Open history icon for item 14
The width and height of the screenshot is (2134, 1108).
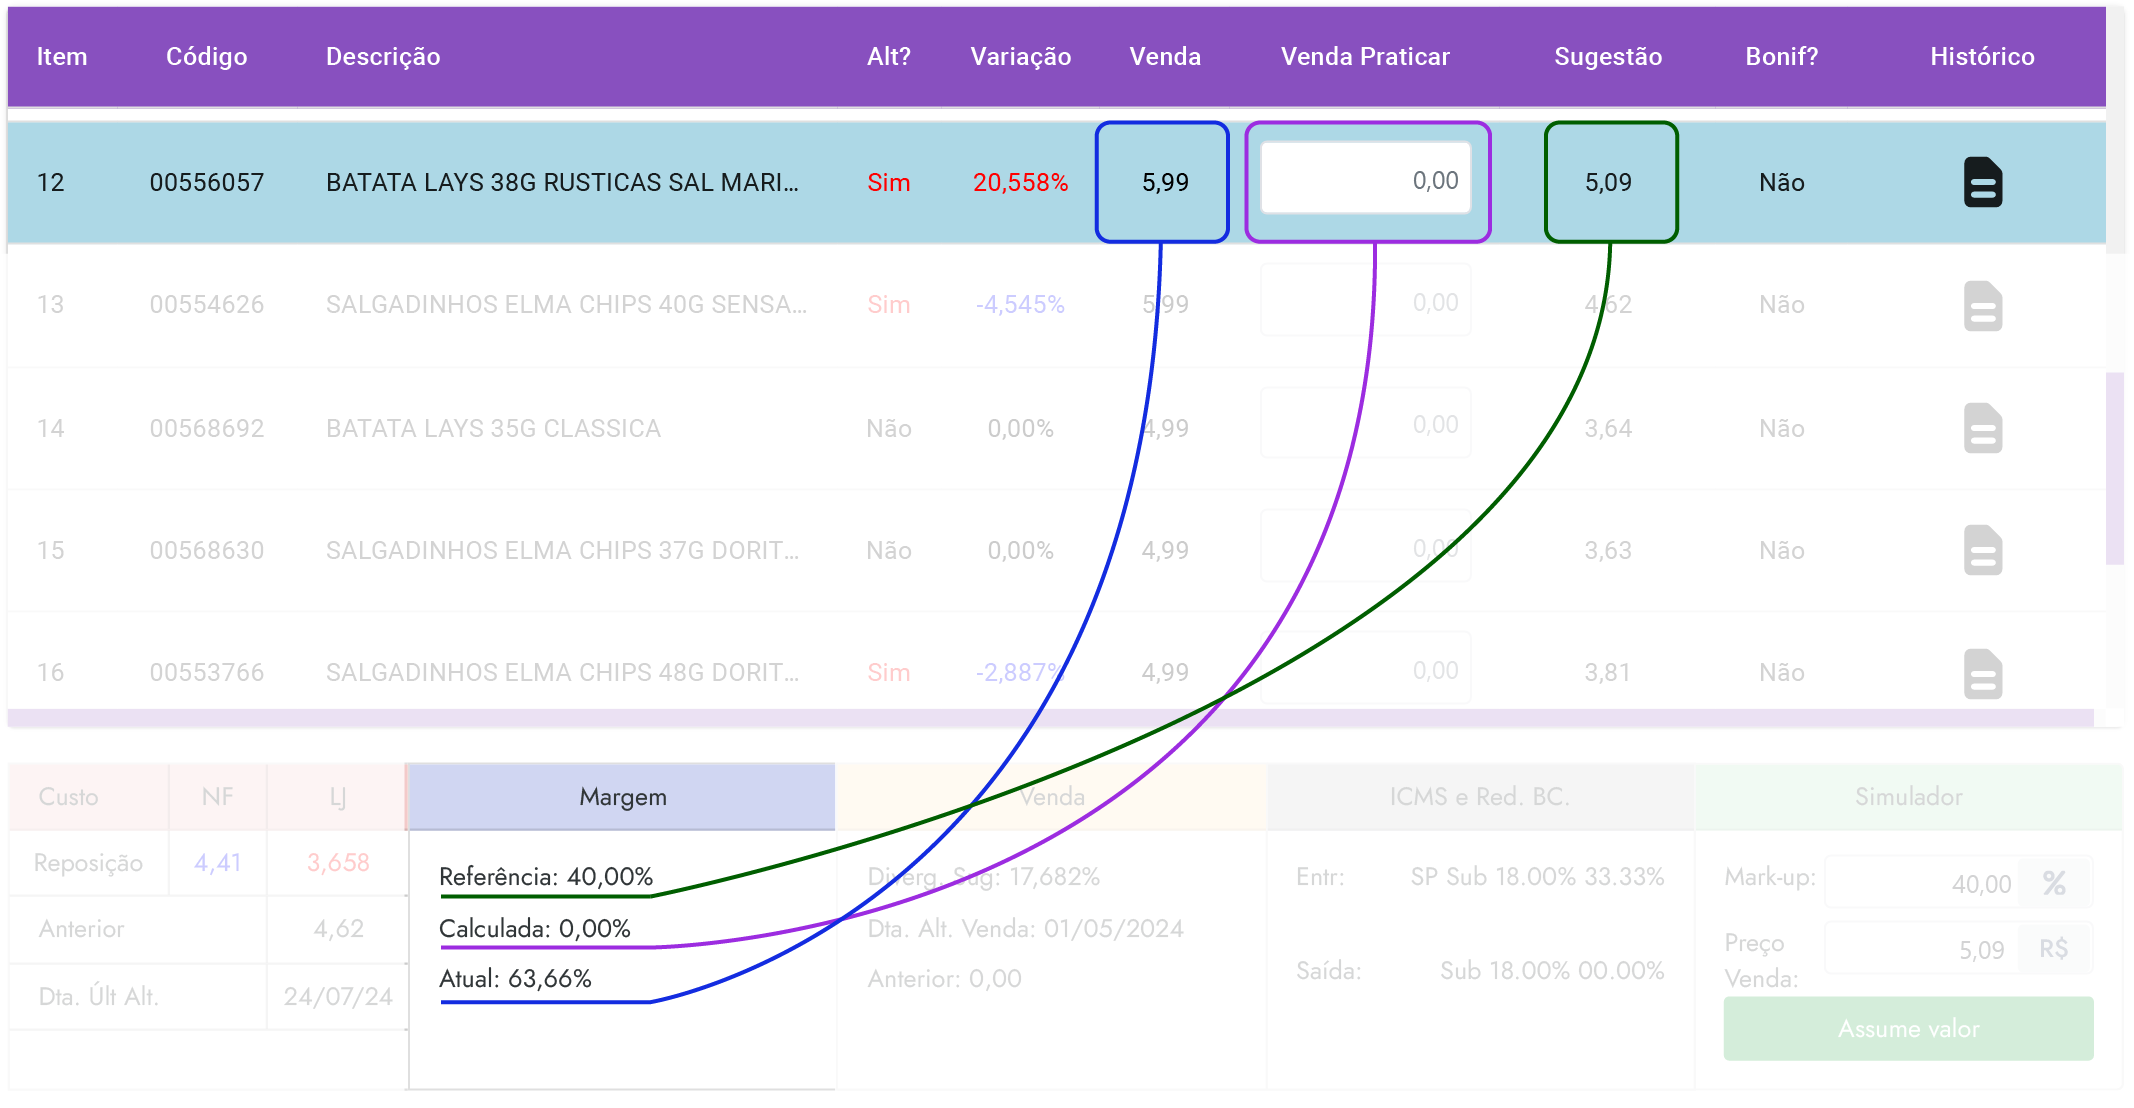point(1982,428)
